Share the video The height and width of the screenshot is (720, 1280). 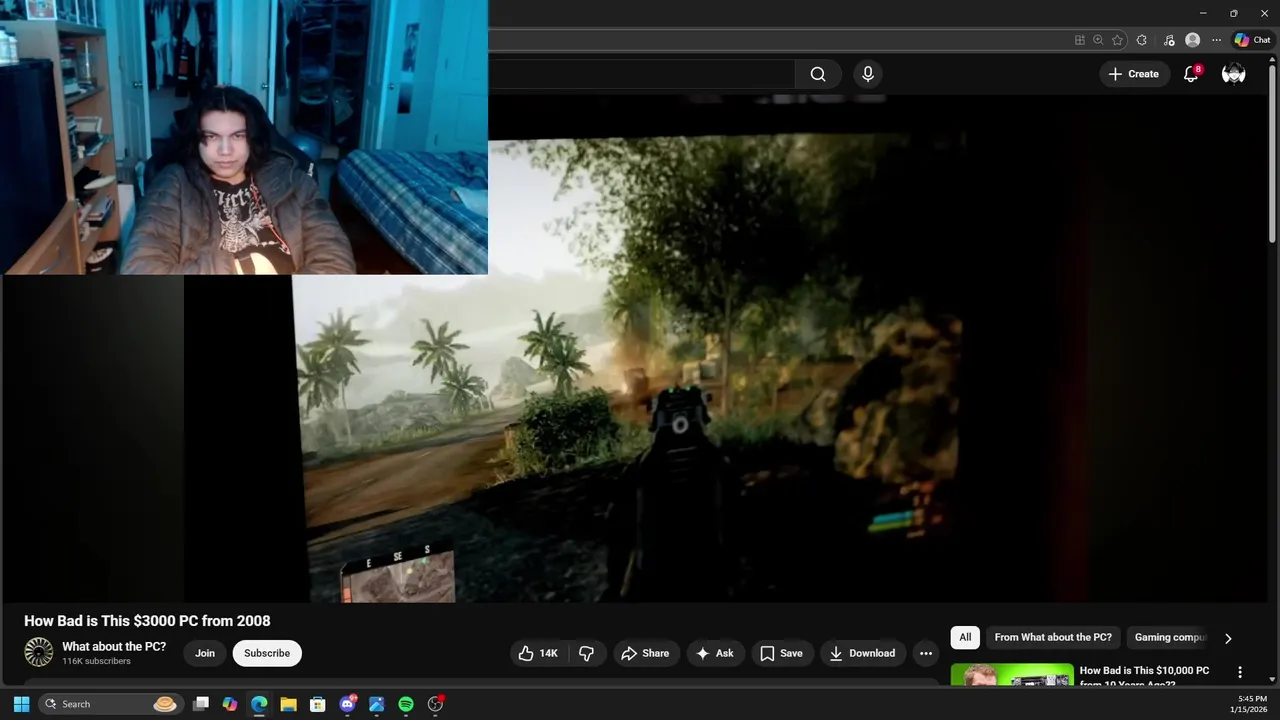[645, 653]
